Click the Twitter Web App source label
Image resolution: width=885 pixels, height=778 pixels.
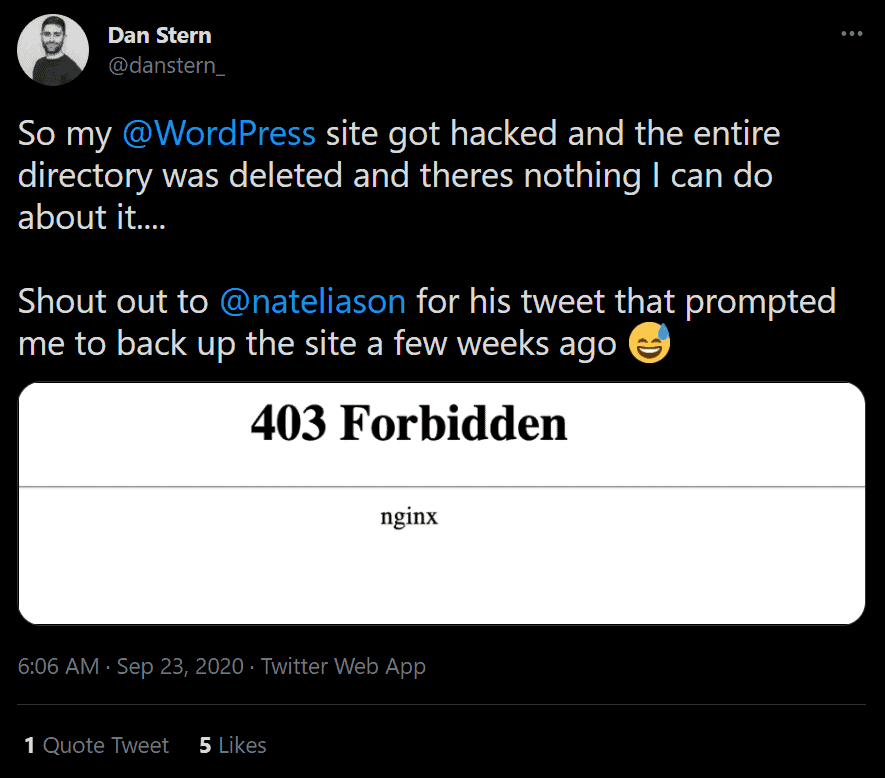click(343, 666)
